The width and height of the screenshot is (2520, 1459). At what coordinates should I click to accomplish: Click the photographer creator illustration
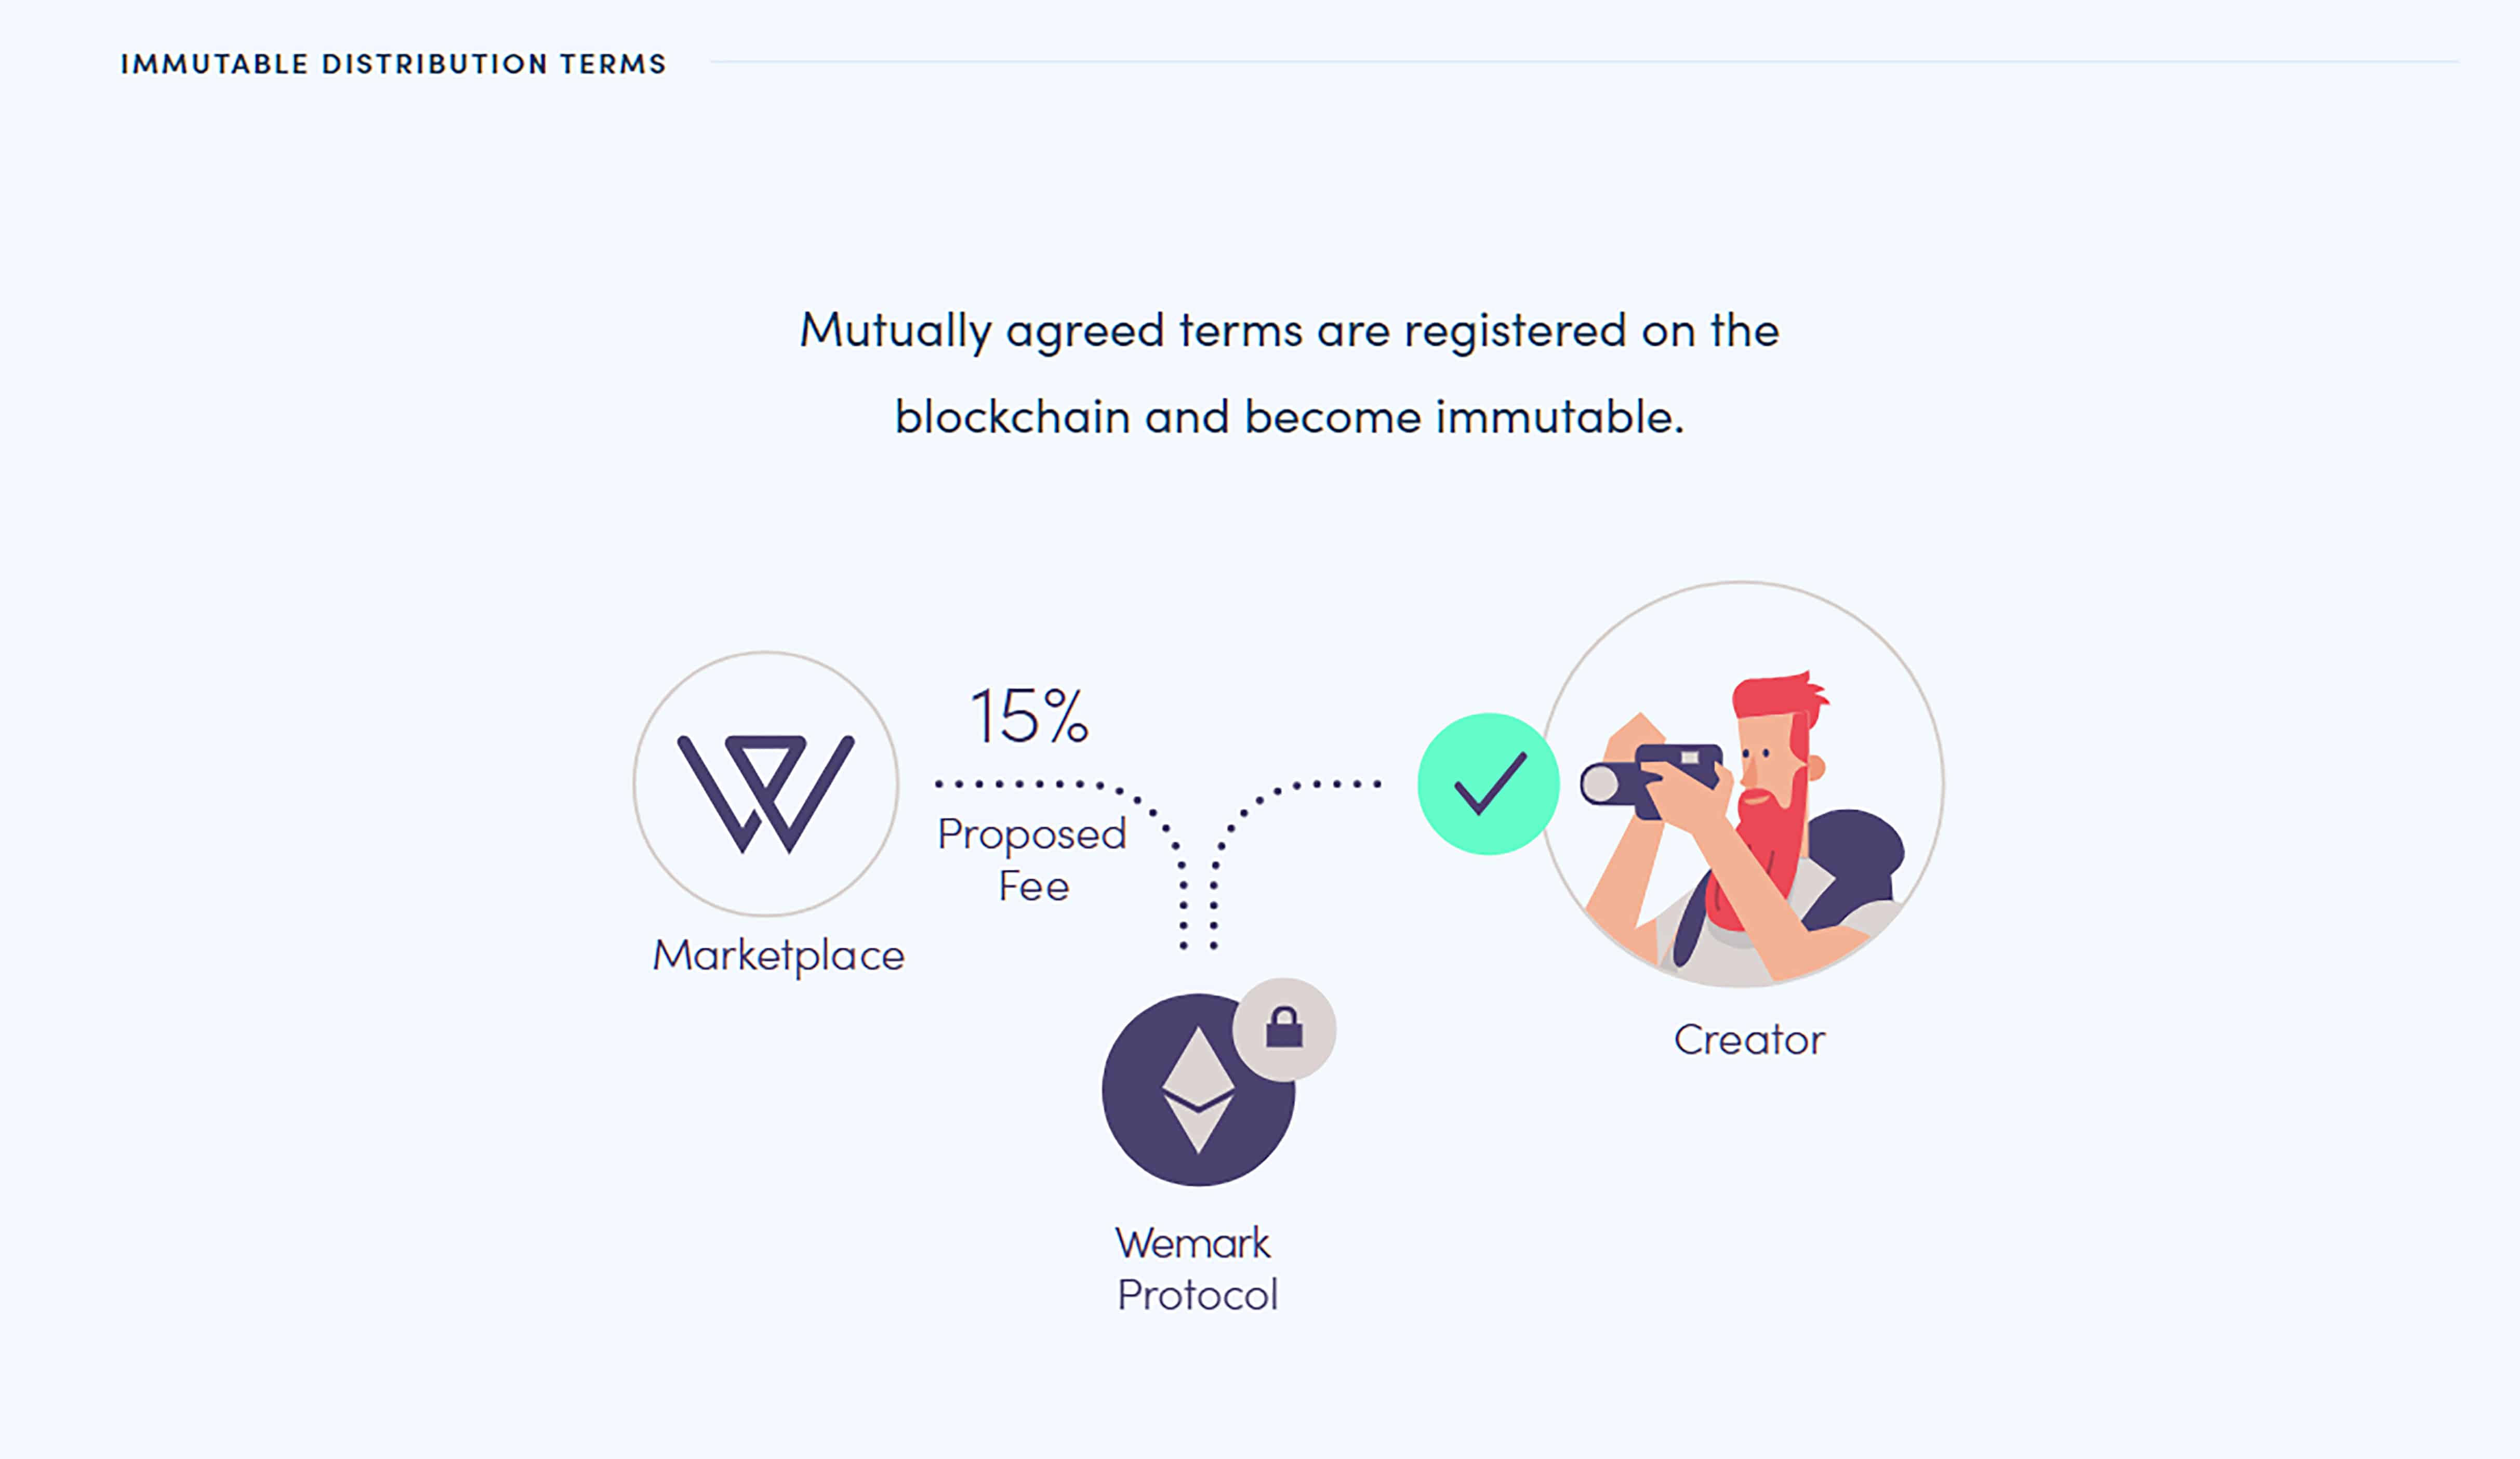tap(1741, 784)
